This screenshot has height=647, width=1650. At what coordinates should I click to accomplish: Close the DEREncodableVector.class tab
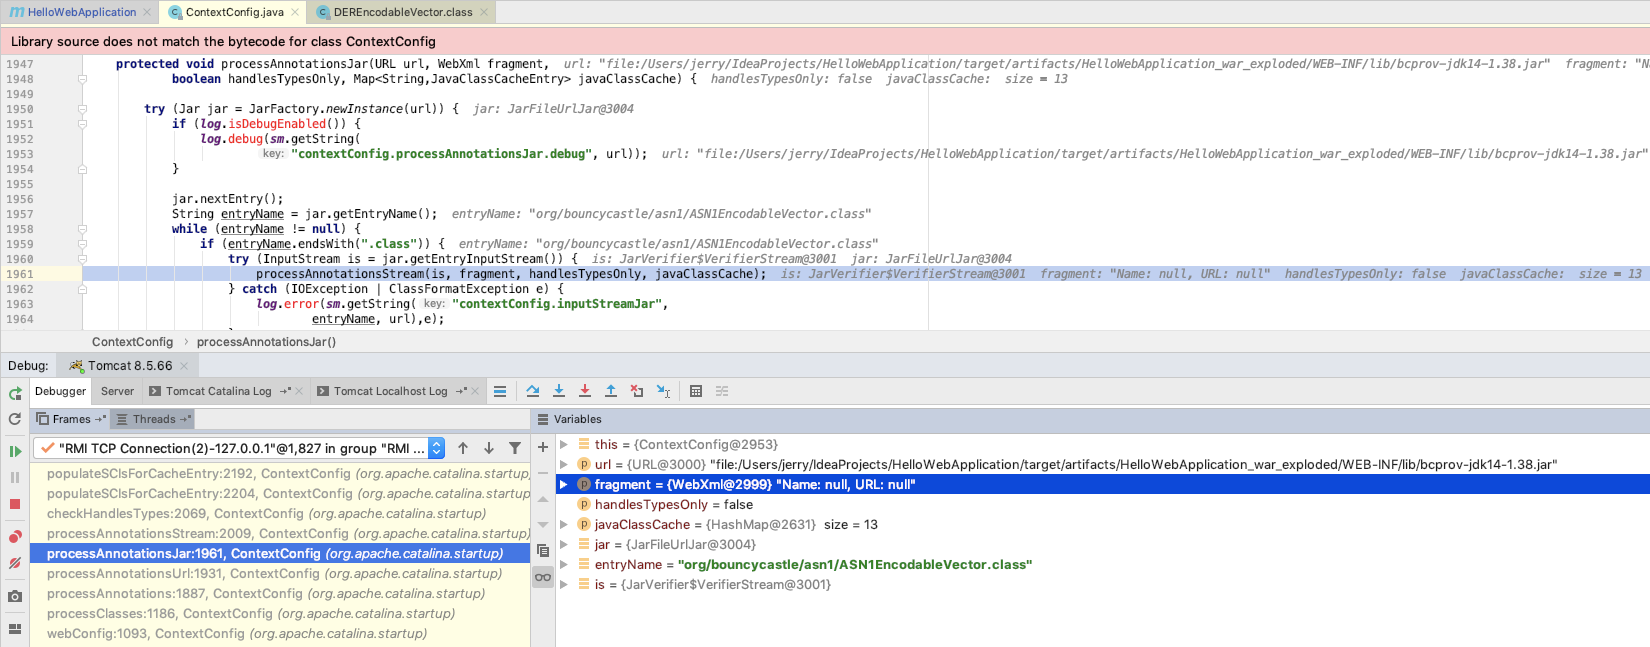point(484,12)
